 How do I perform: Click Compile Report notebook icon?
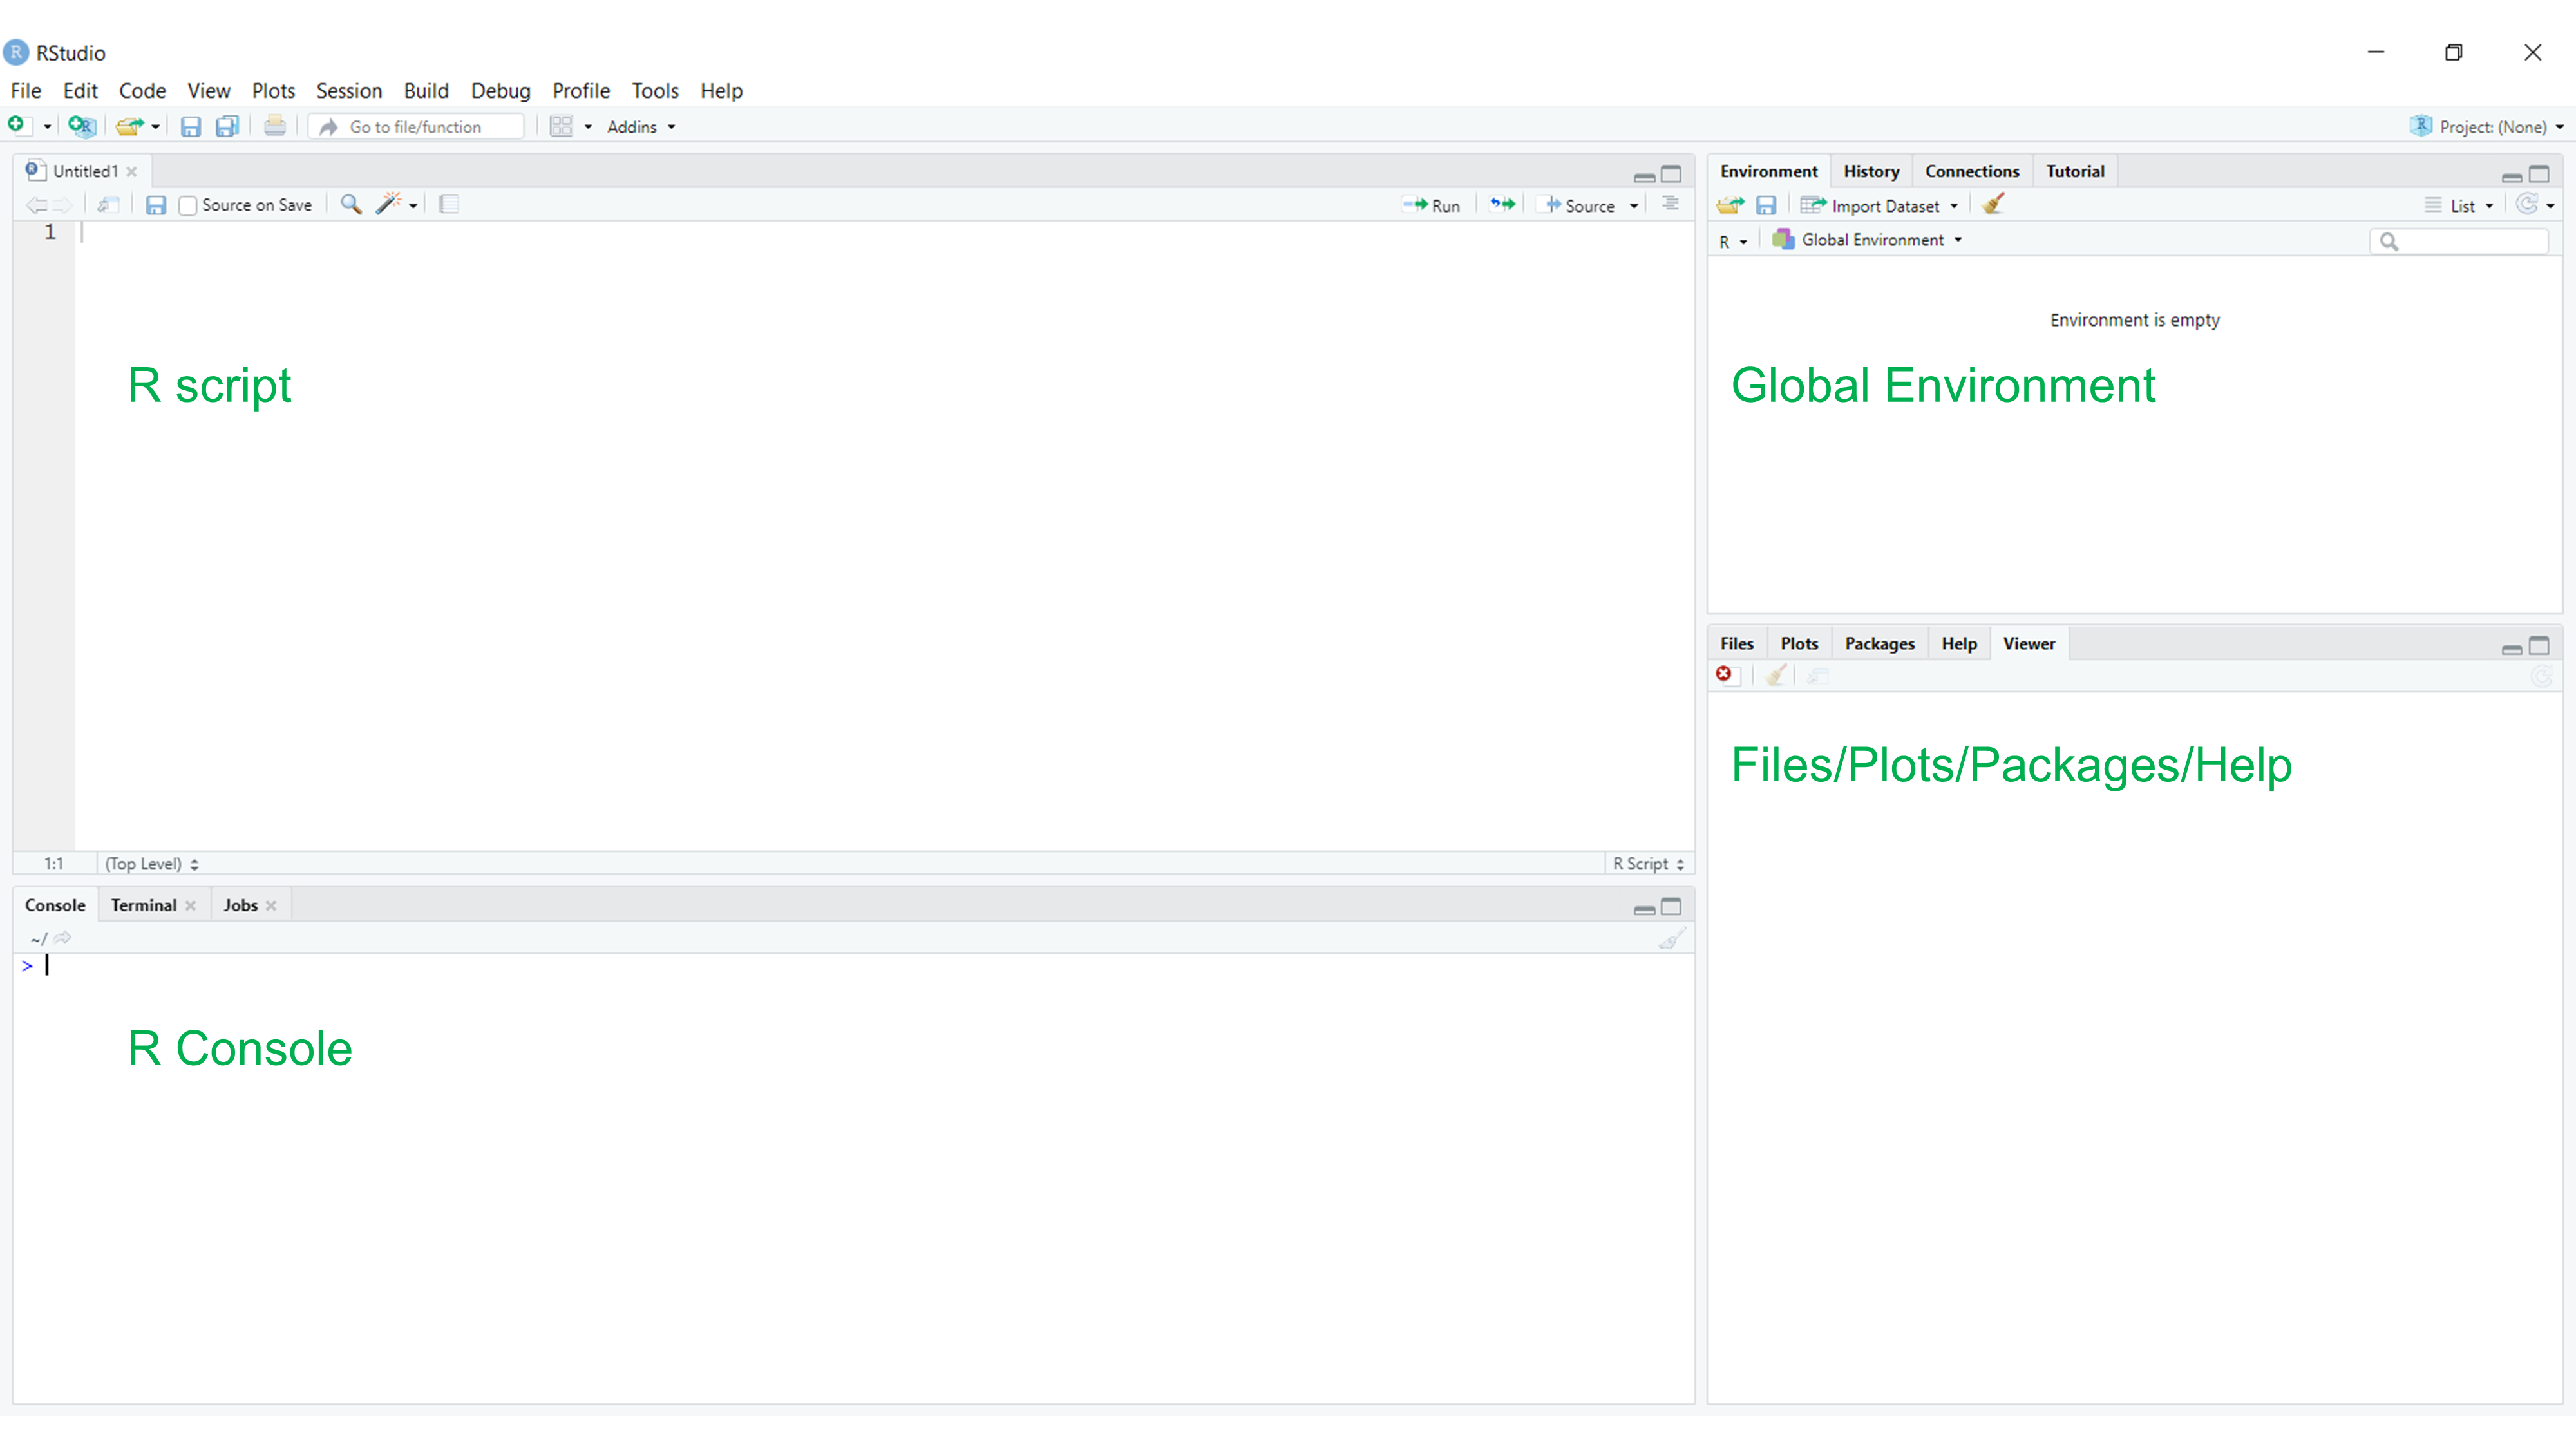(x=449, y=204)
